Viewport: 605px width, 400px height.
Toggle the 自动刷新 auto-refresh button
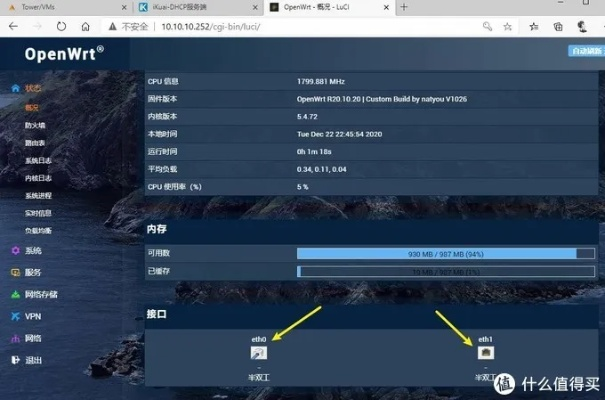tap(586, 51)
